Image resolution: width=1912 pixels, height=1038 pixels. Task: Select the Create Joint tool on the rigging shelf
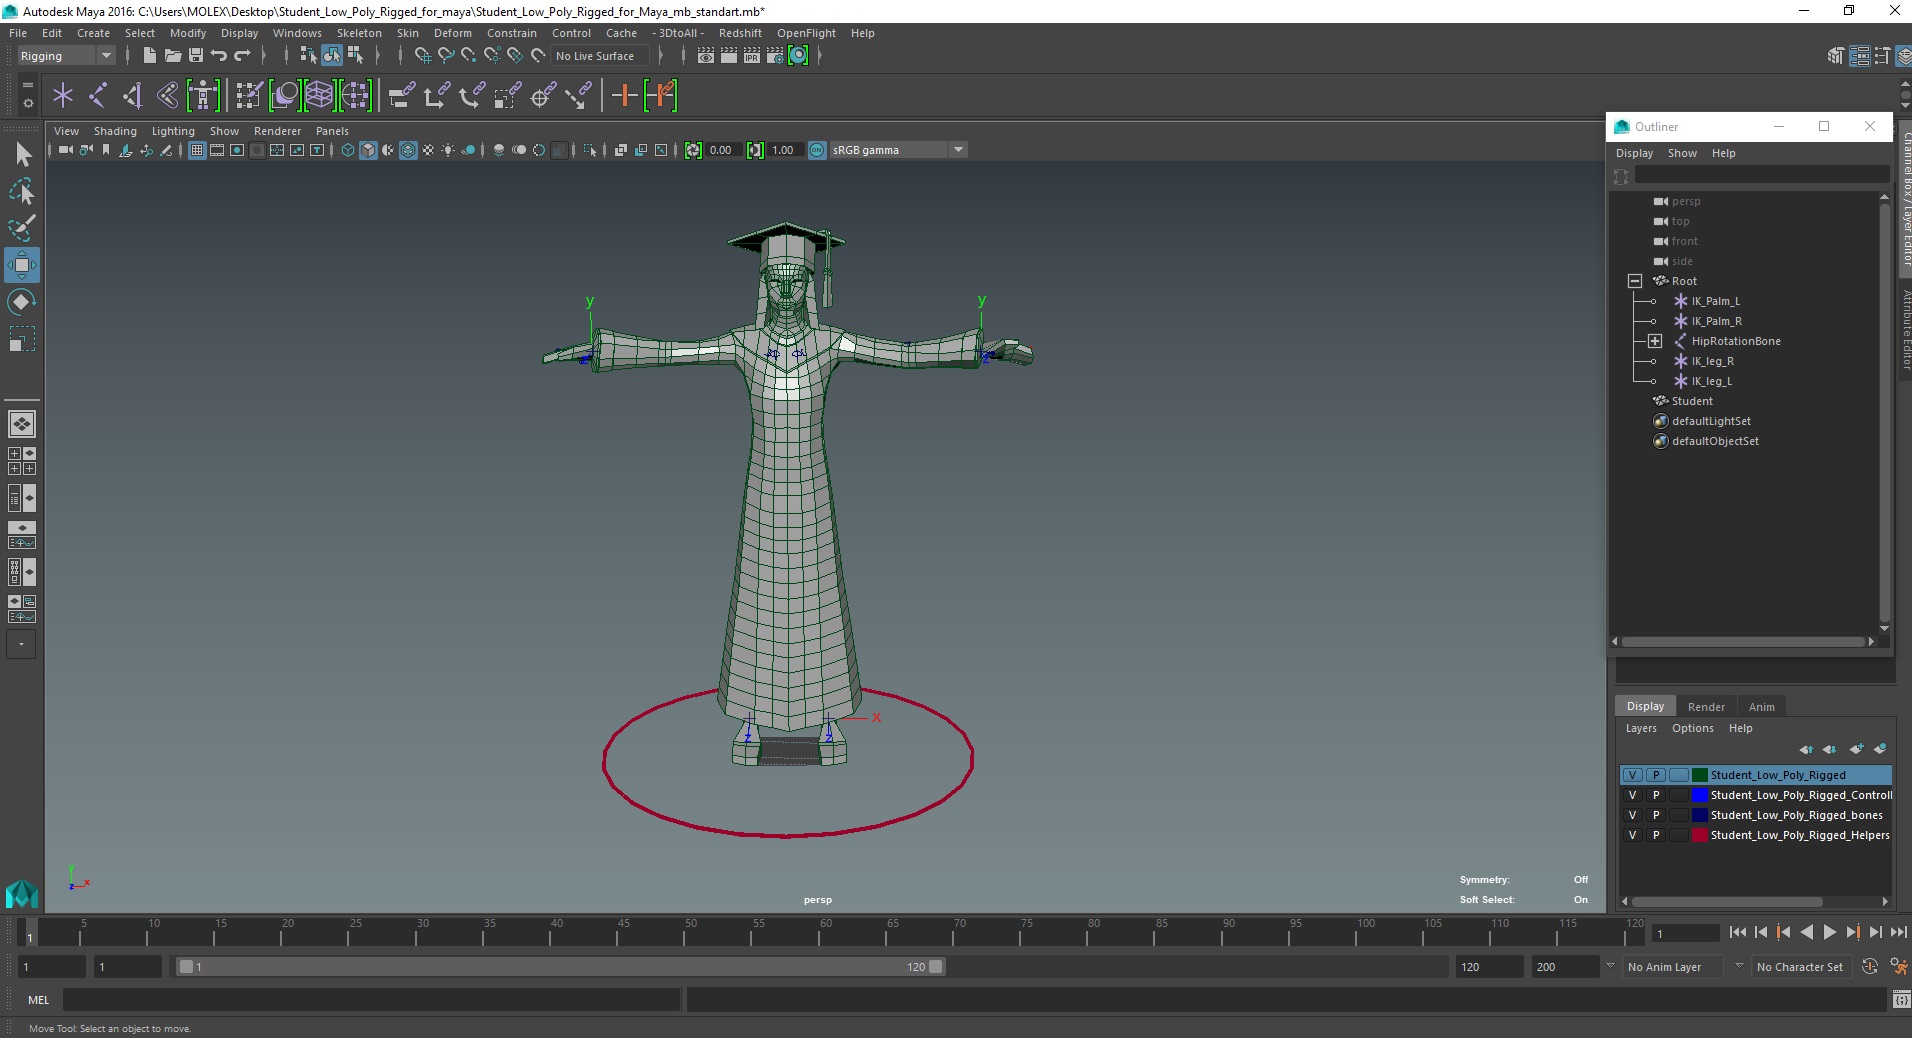coord(98,96)
